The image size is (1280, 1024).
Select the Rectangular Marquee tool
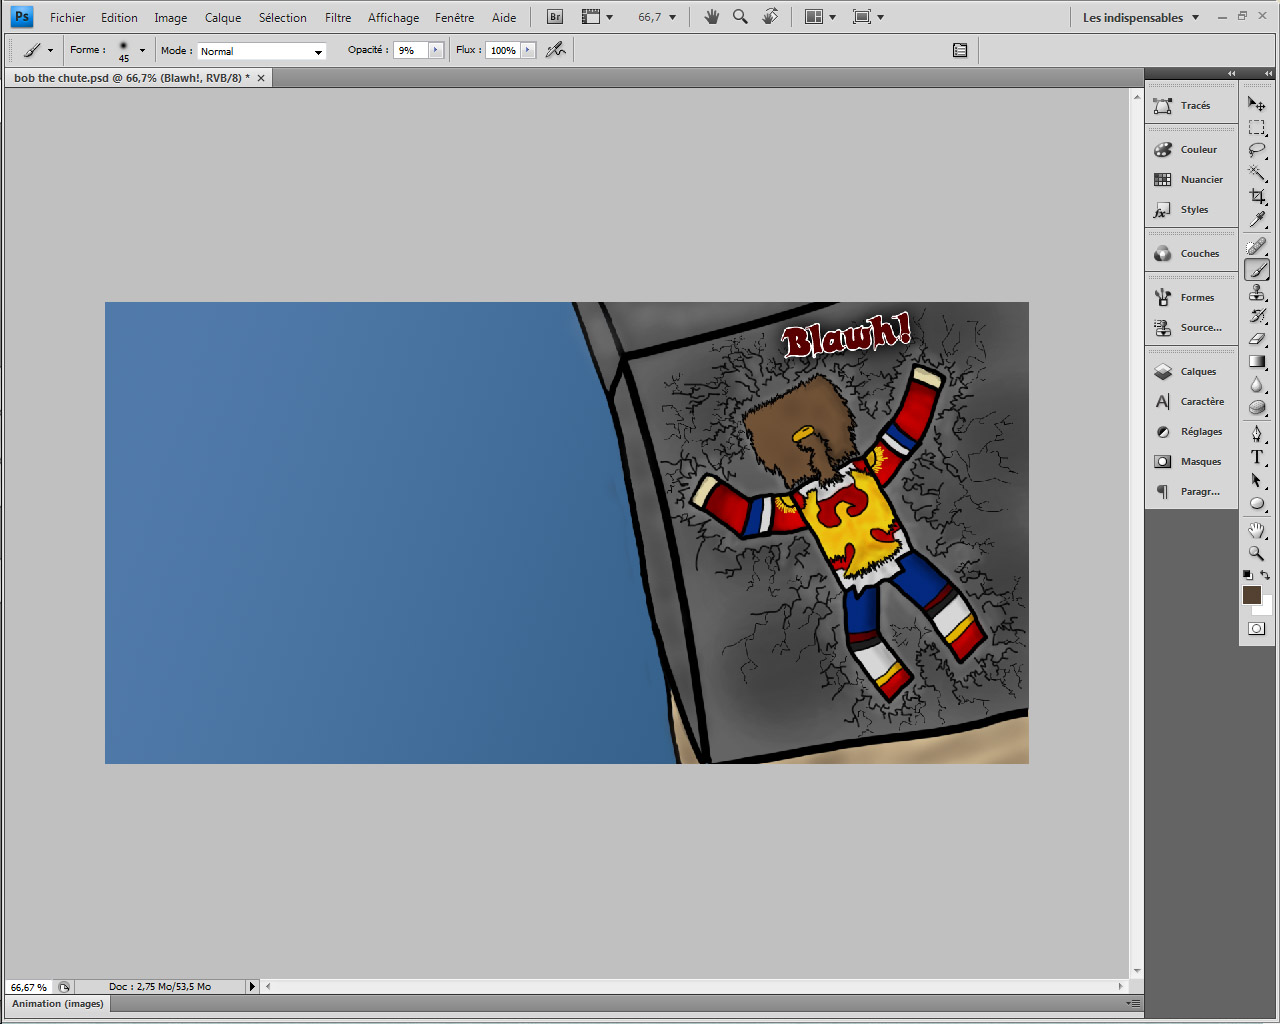[1257, 127]
